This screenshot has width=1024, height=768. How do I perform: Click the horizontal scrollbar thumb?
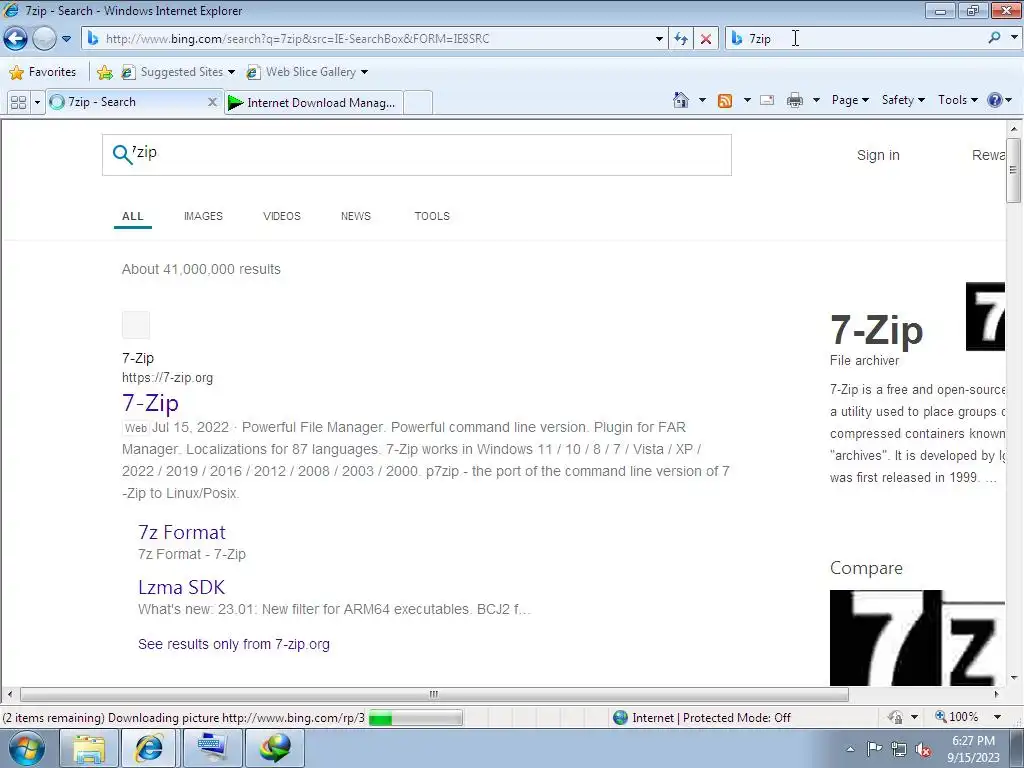click(434, 694)
